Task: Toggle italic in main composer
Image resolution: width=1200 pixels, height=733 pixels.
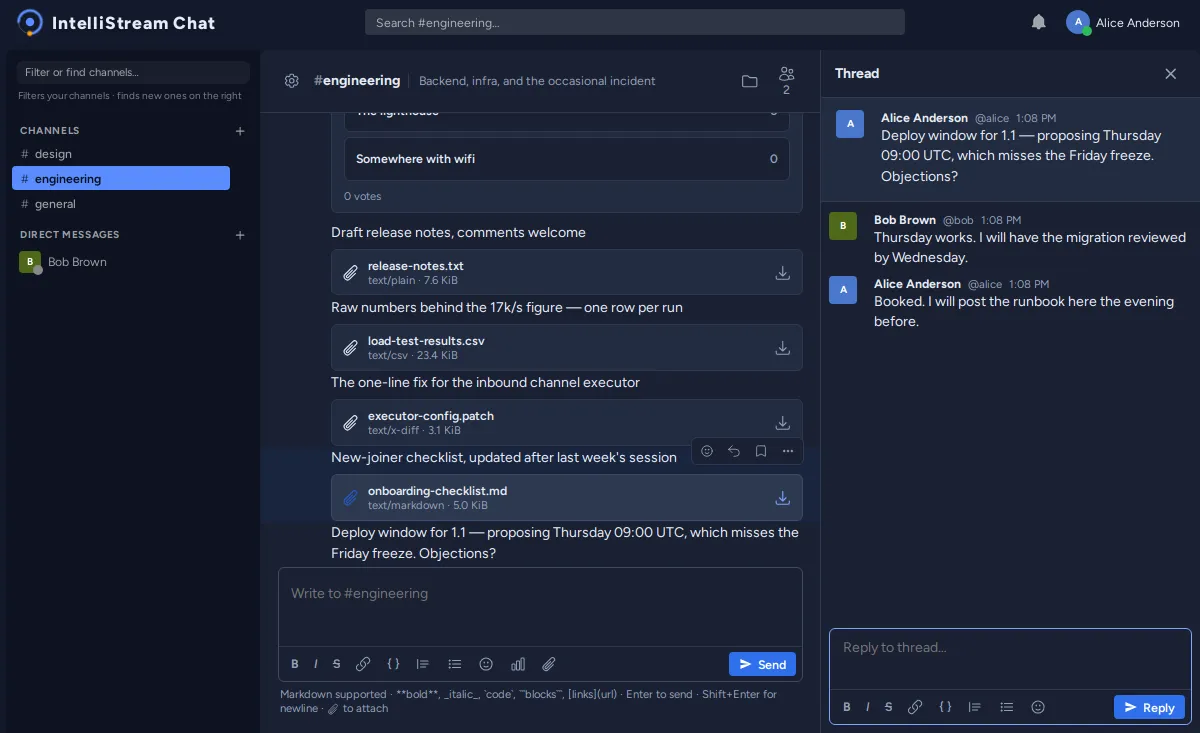Action: (316, 664)
